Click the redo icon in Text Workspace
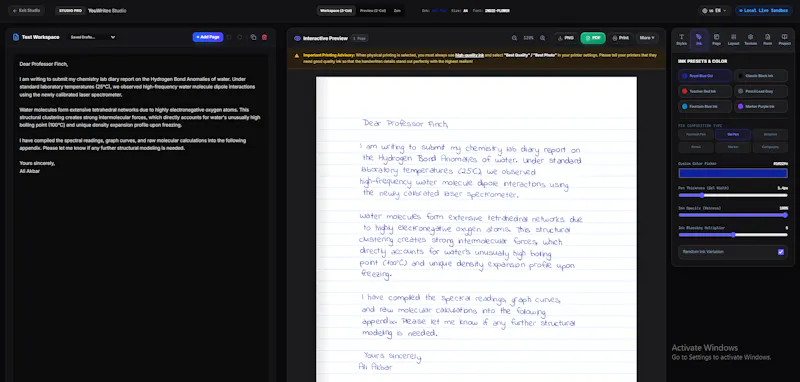800x382 pixels. [240, 37]
